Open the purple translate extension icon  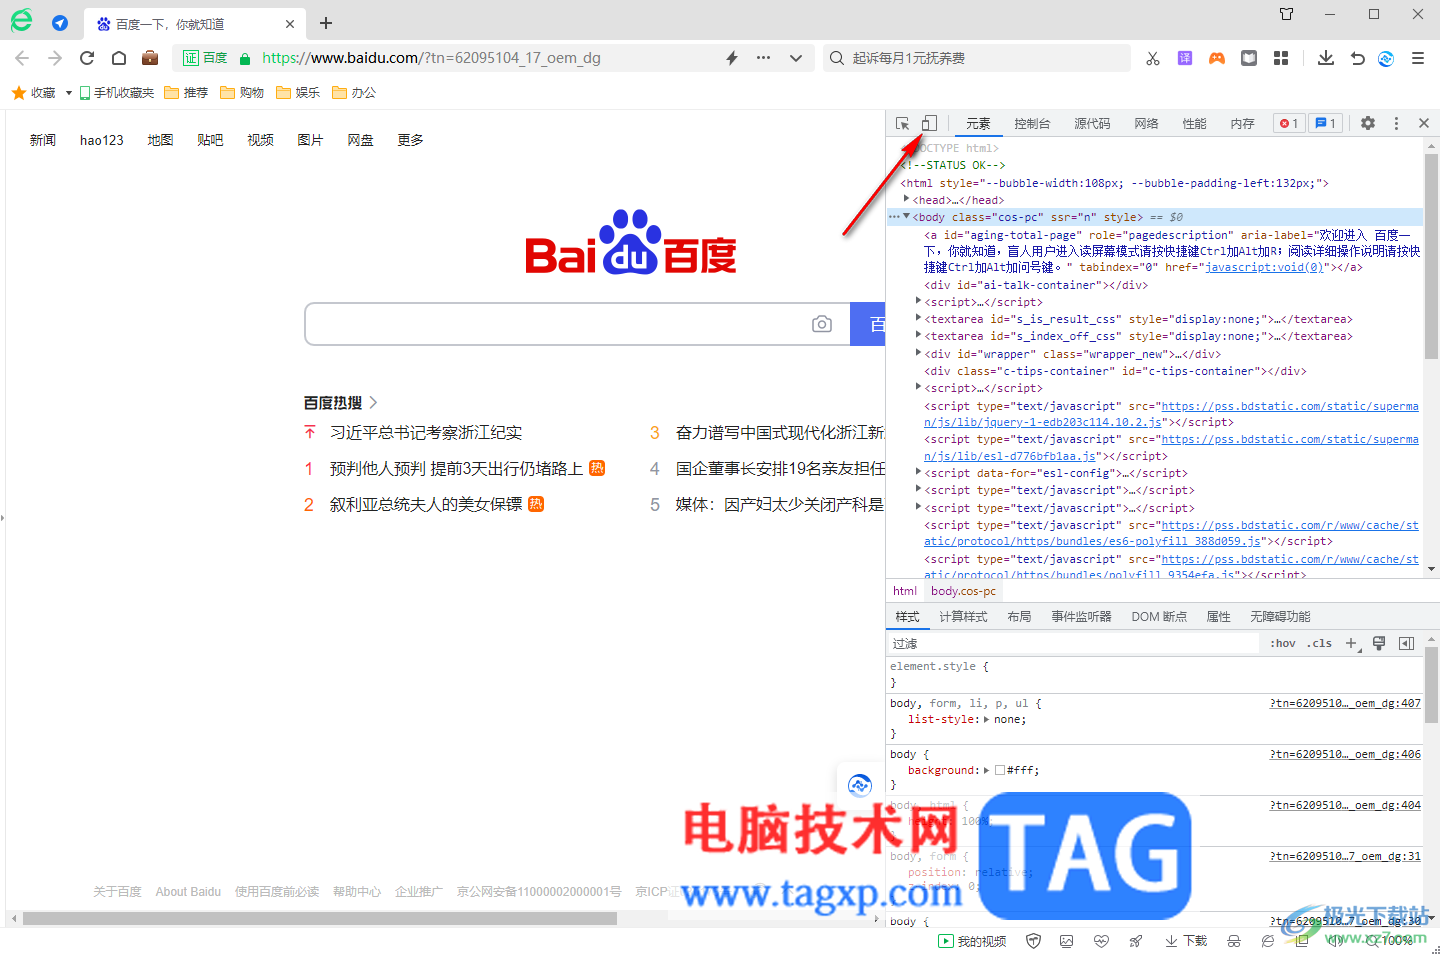[1185, 58]
